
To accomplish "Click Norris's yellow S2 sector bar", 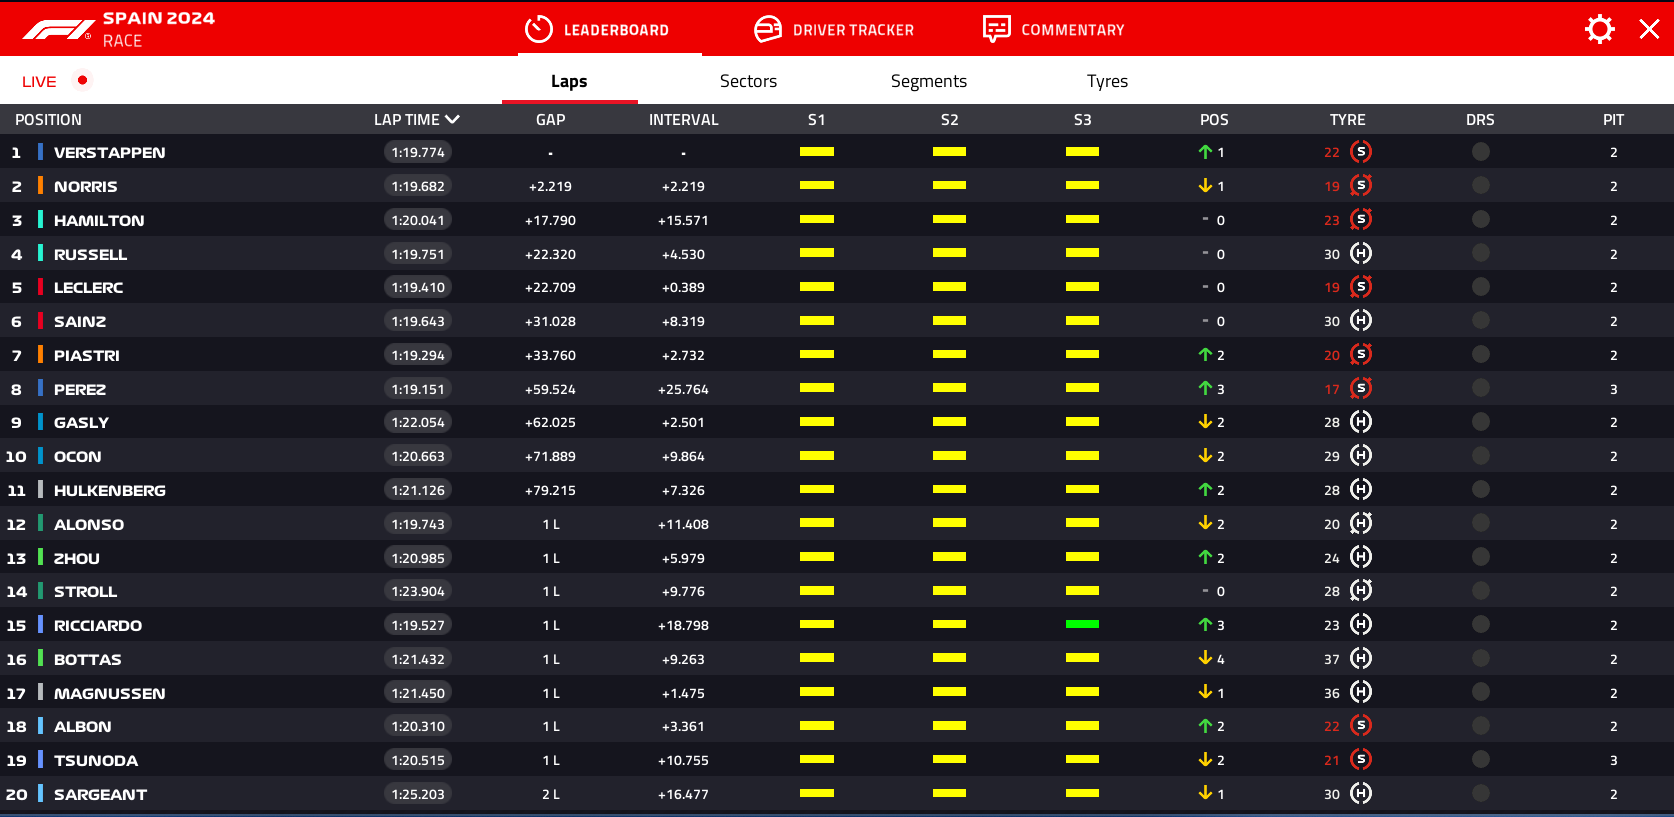I will point(949,185).
